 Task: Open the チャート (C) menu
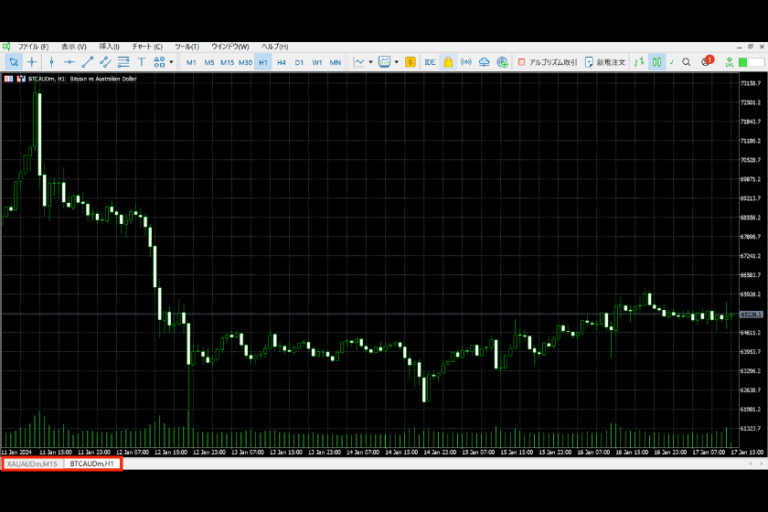click(x=146, y=47)
